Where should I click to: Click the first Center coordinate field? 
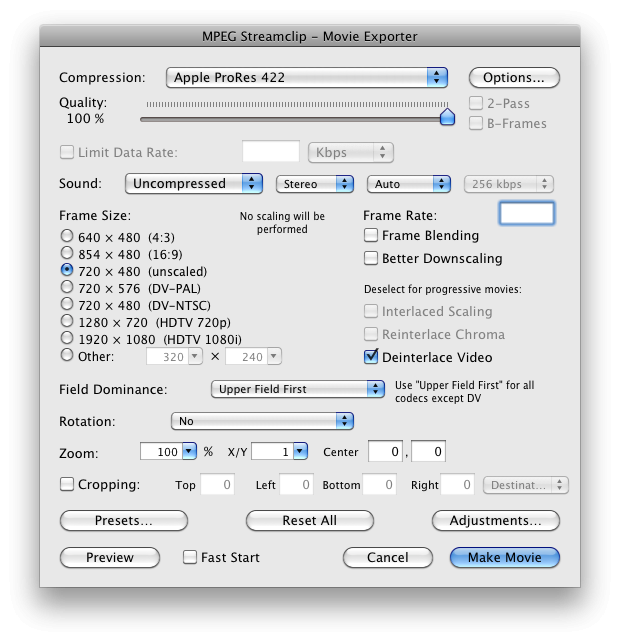385,451
